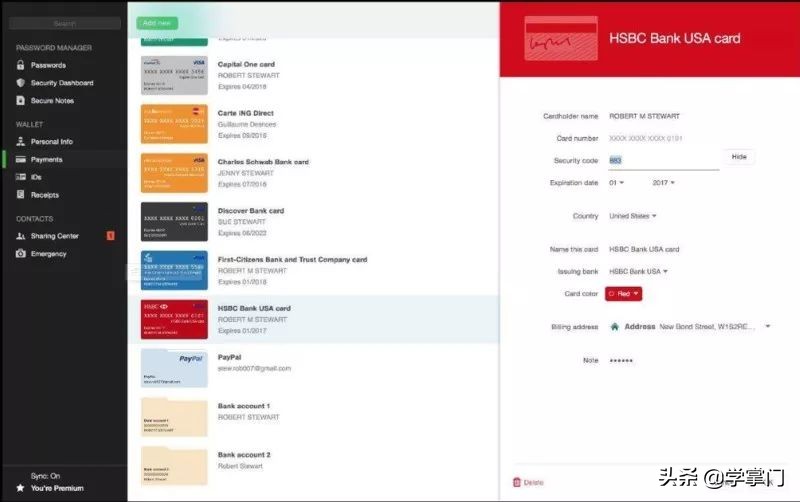
Task: Click the Sharing Center notification badge
Action: point(110,236)
